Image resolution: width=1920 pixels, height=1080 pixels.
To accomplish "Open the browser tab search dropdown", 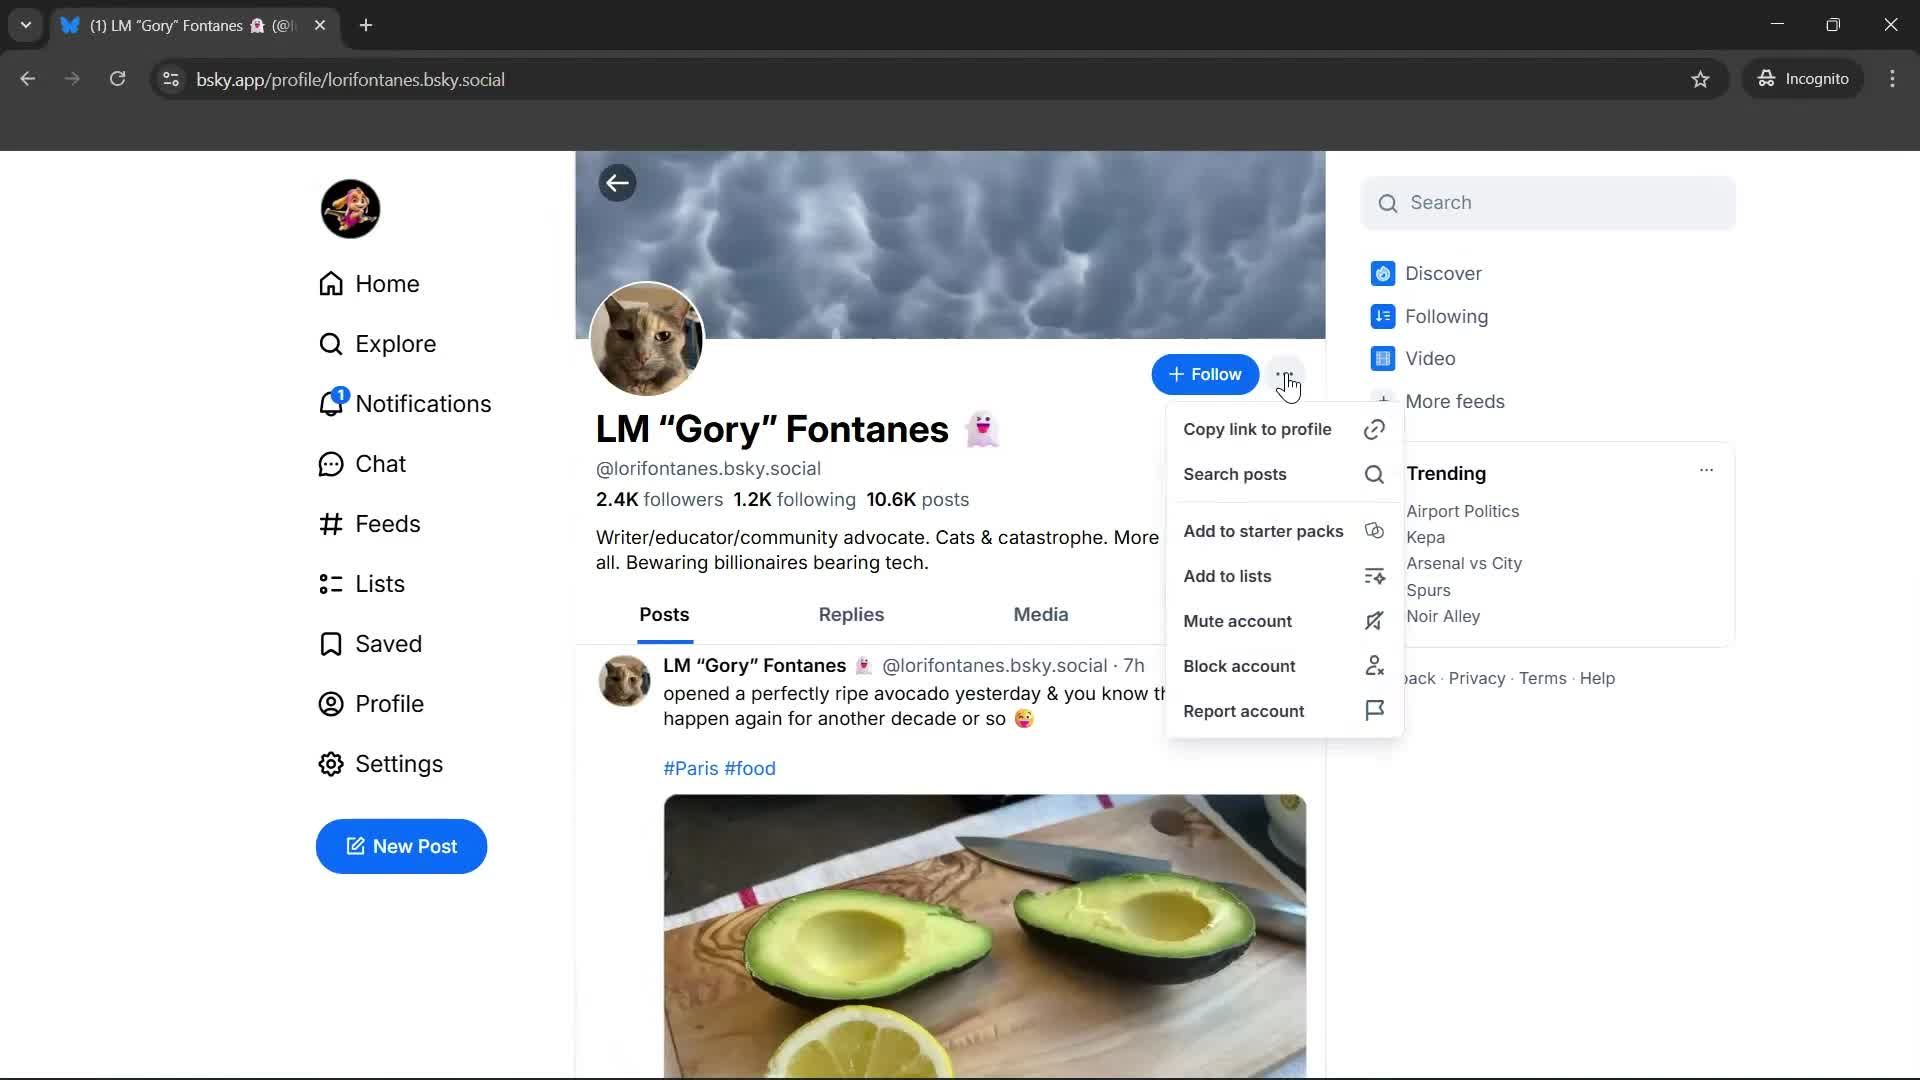I will (x=25, y=25).
